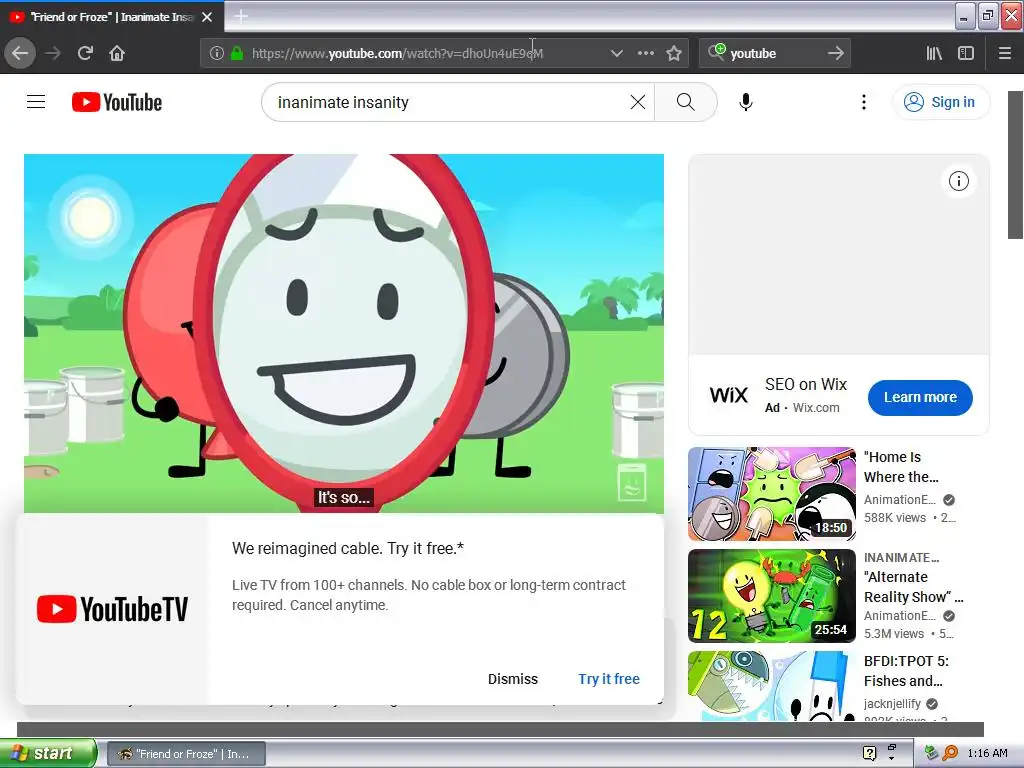1024x768 pixels.
Task: Click Try it free for YouTube TV
Action: point(609,679)
